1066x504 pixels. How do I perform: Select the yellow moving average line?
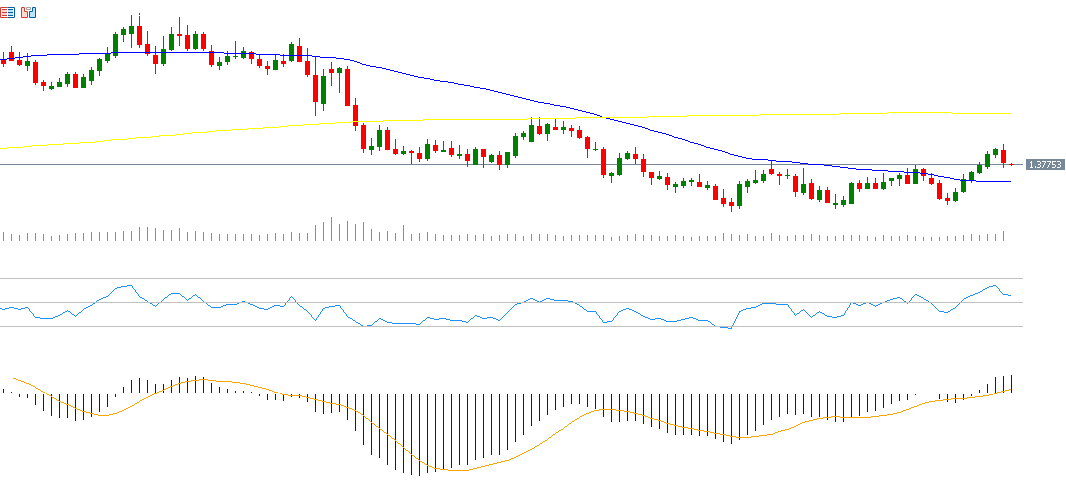[200, 132]
